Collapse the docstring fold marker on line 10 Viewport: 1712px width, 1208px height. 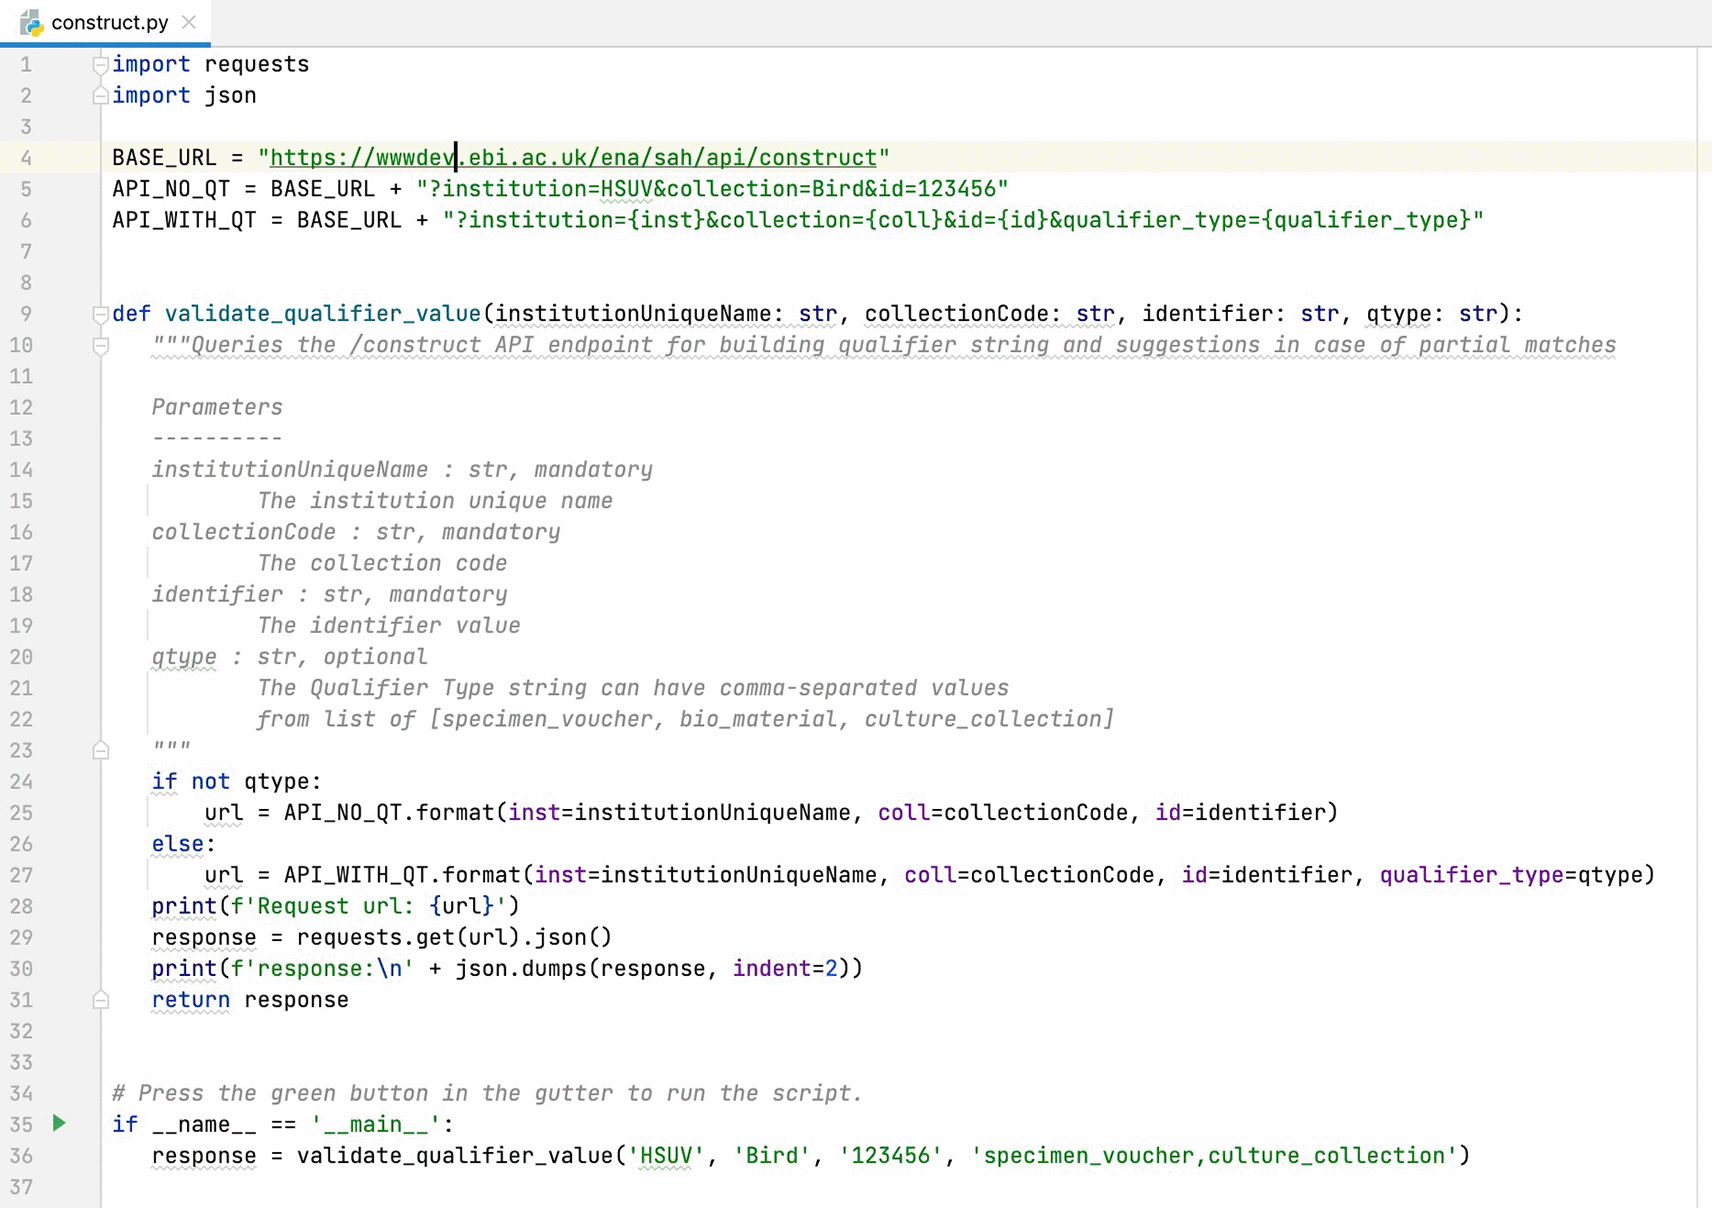point(100,345)
